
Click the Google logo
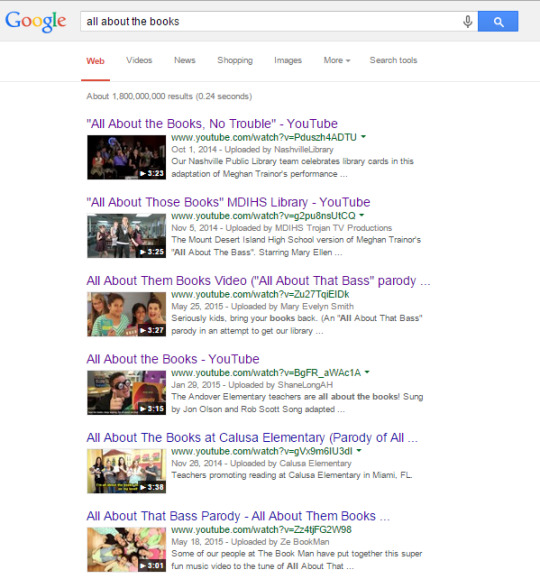[35, 21]
